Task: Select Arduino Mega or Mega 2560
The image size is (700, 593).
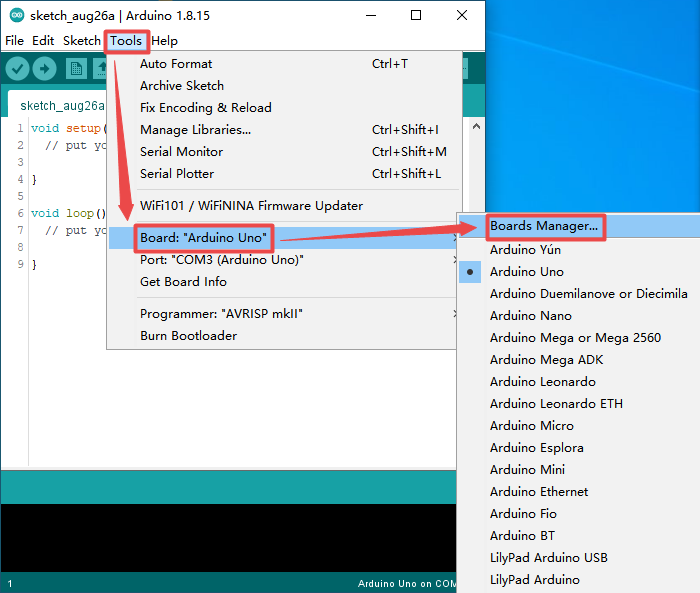Action: tap(579, 338)
